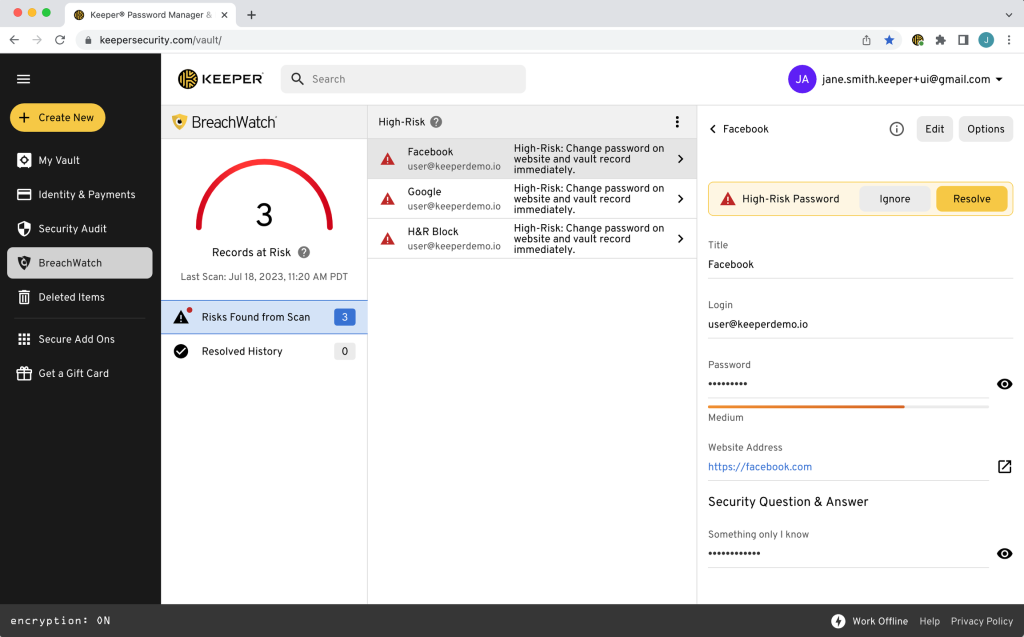Click the Work Offline lightning icon
This screenshot has width=1024, height=637.
[x=838, y=621]
